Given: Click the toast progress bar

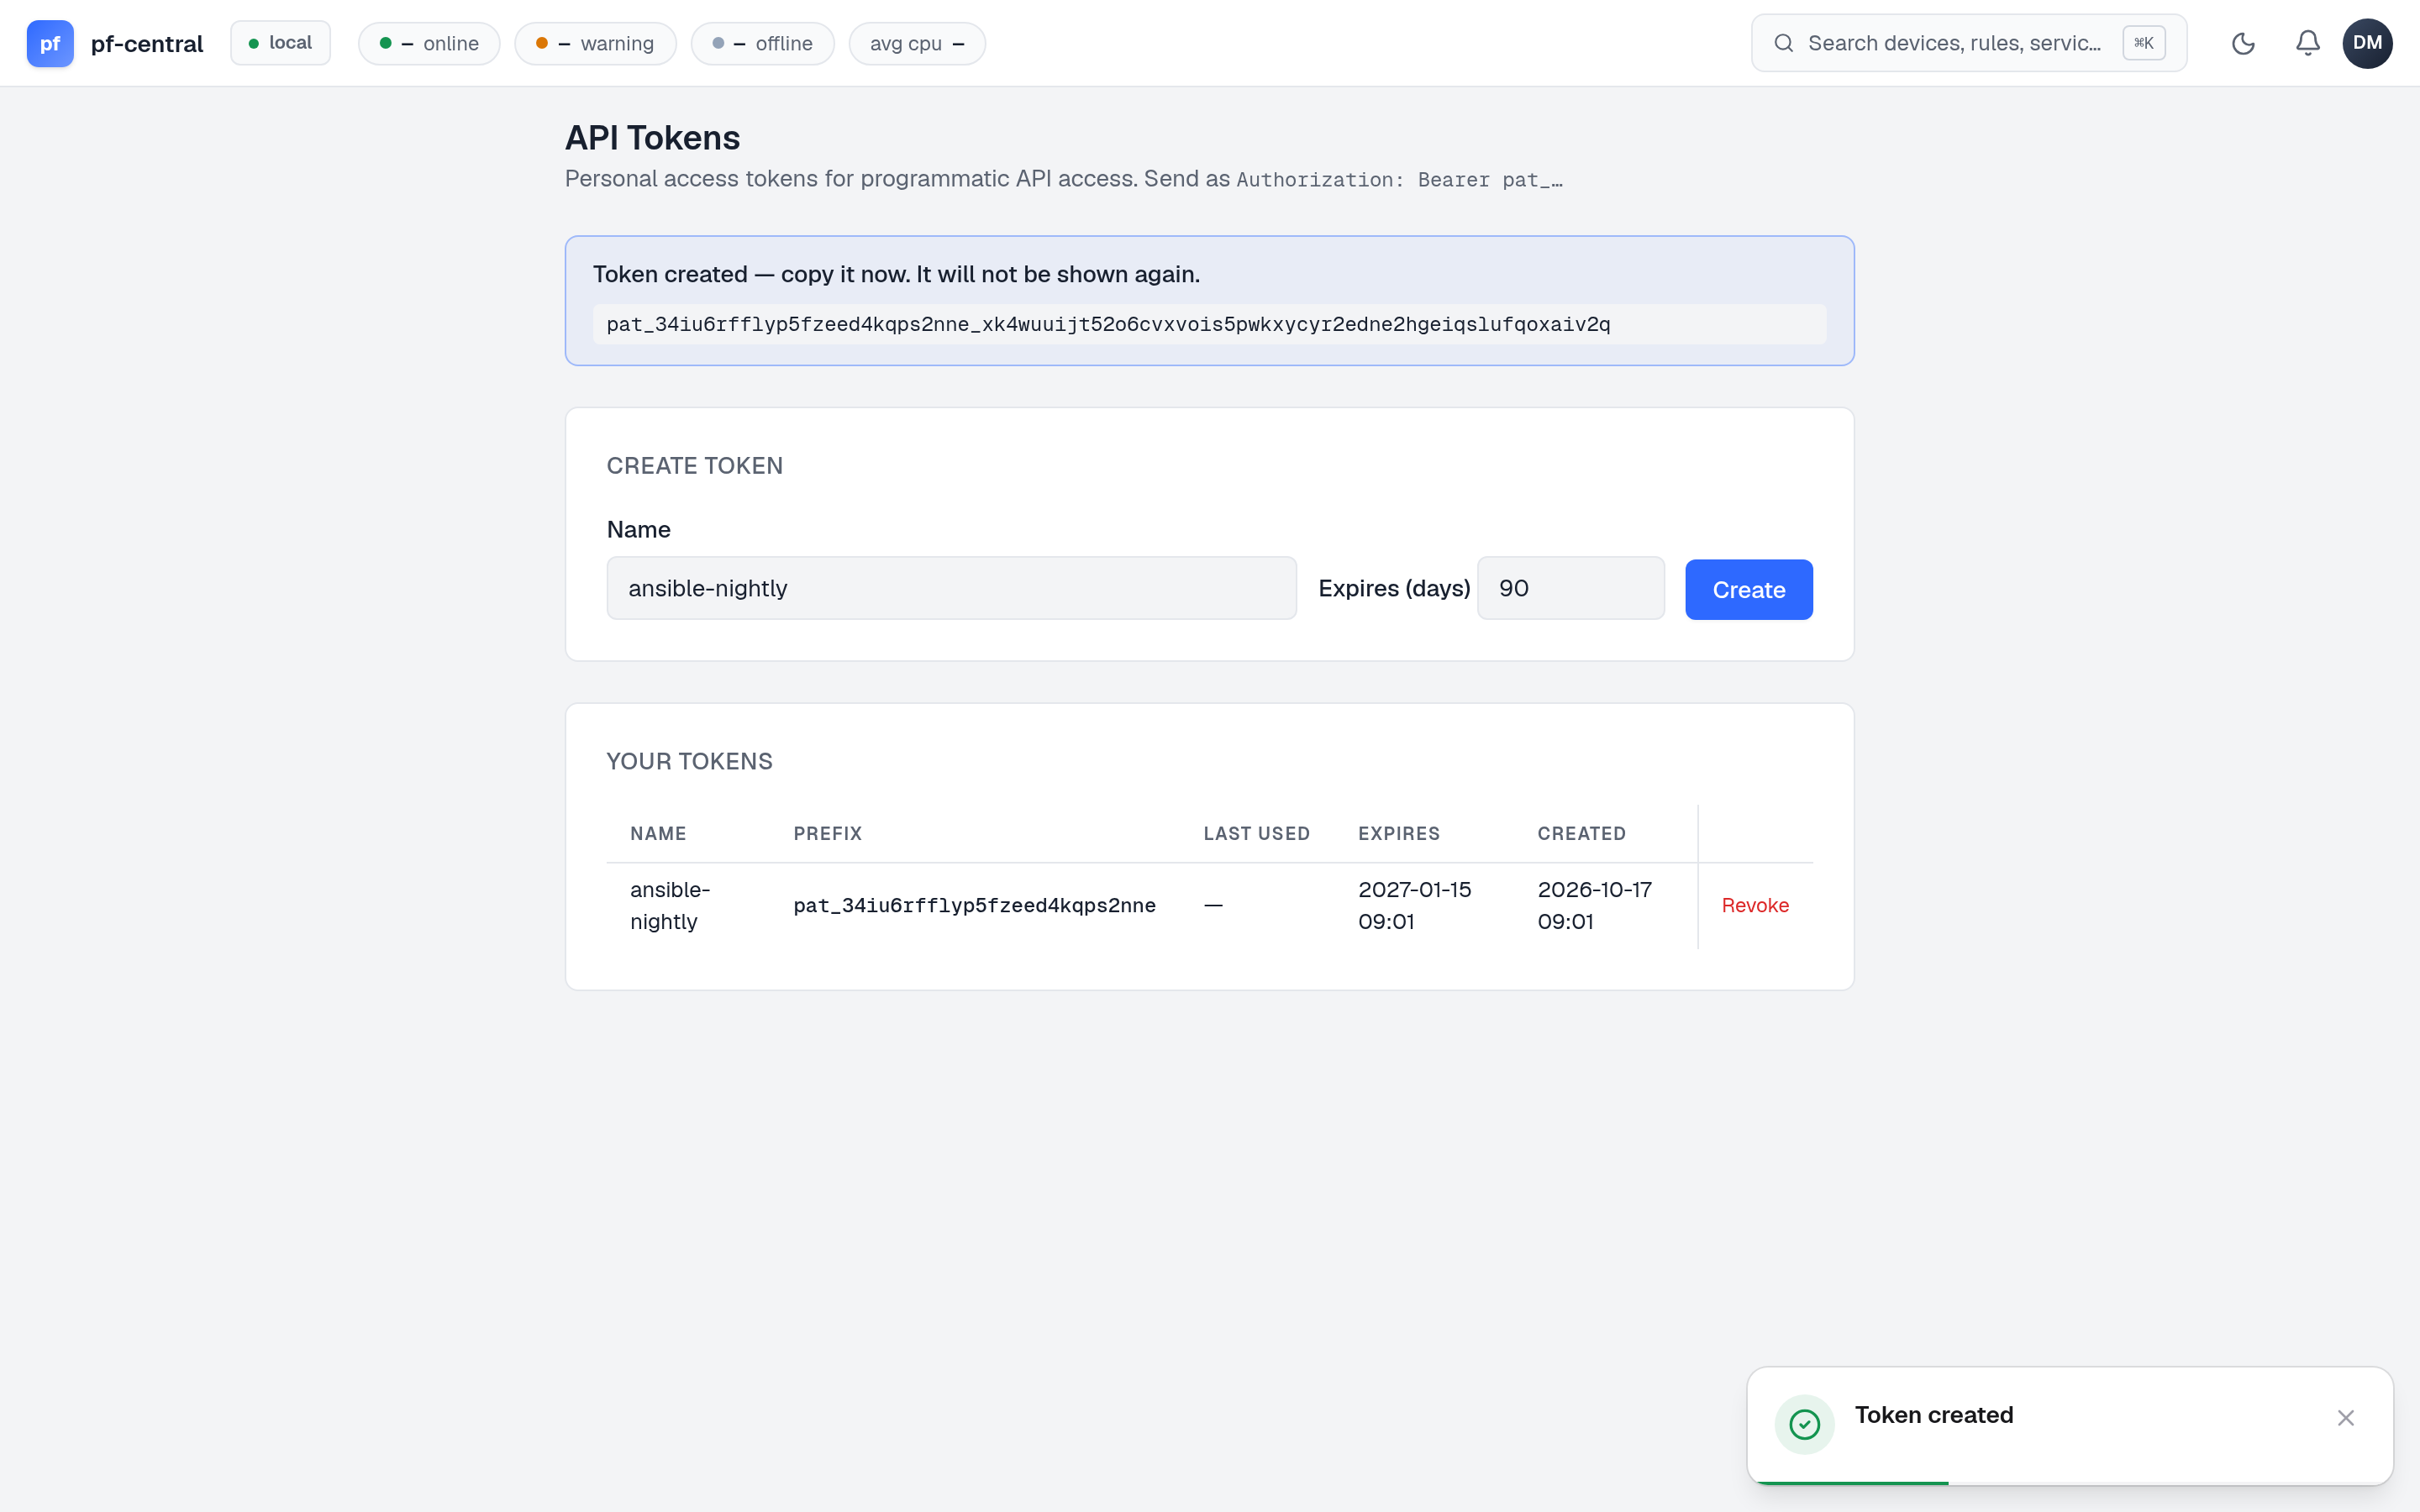Looking at the screenshot, I should point(1851,1482).
